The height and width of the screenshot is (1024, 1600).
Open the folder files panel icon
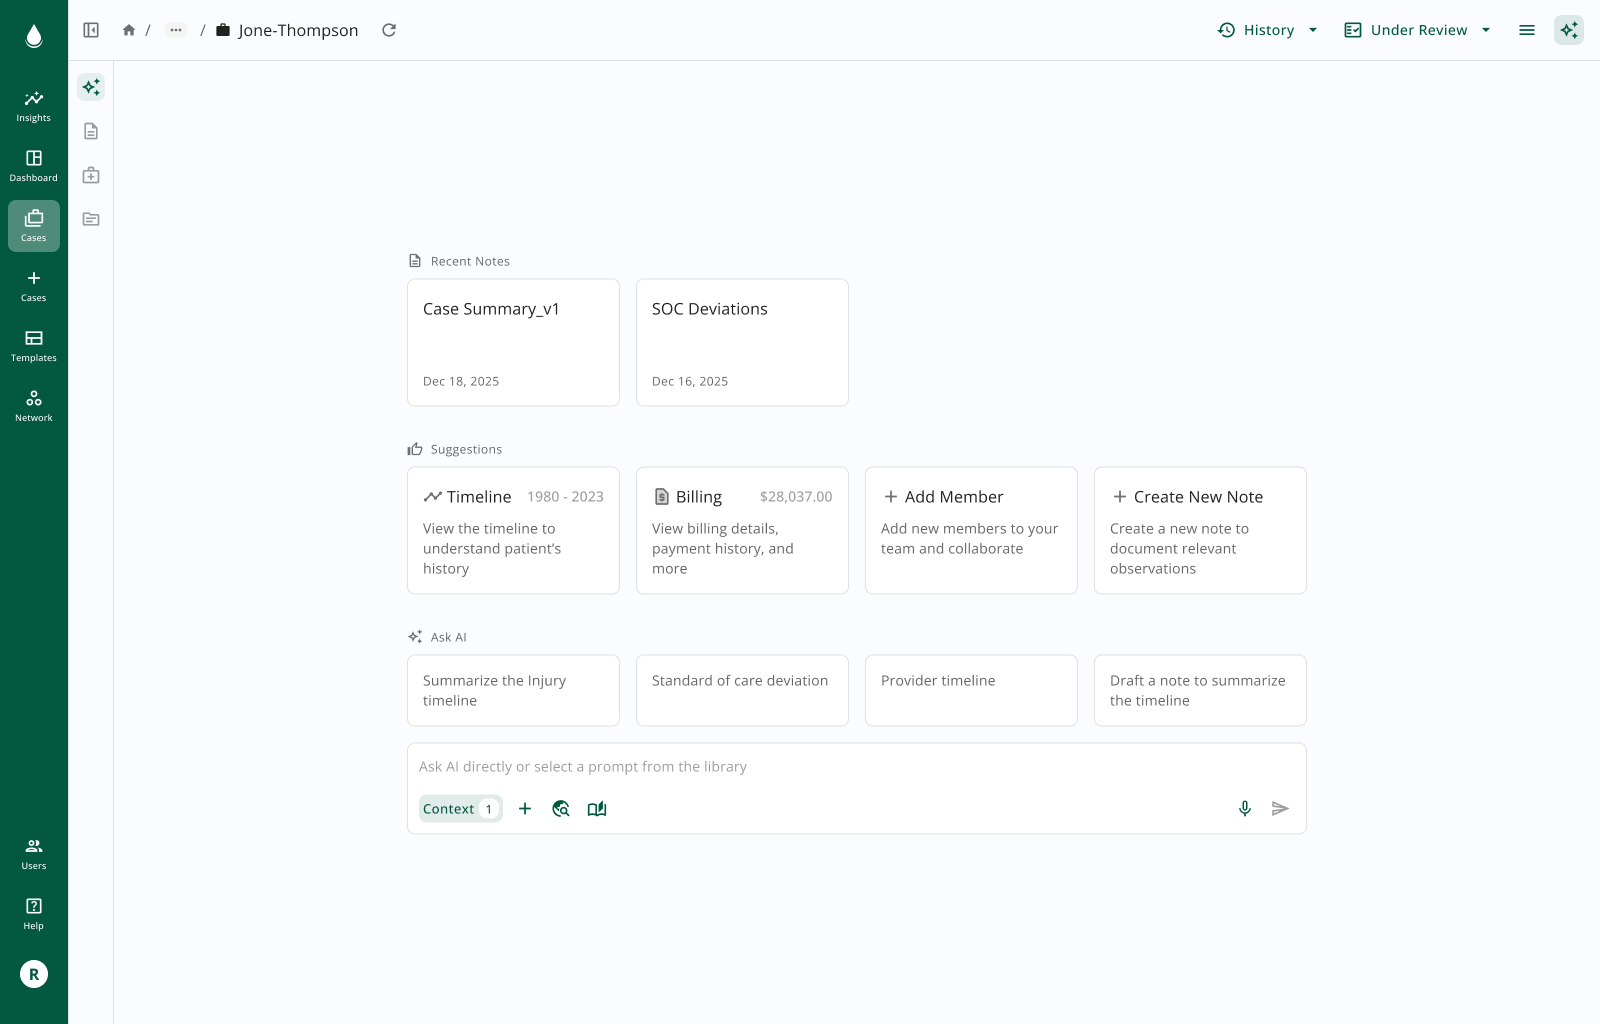pos(91,219)
